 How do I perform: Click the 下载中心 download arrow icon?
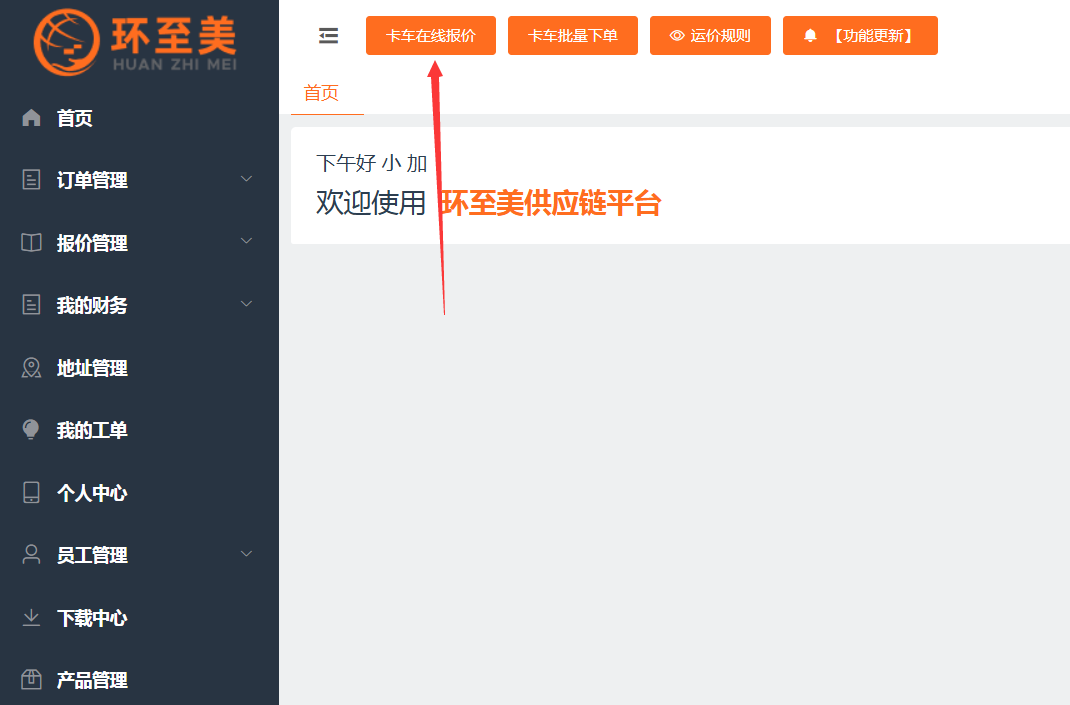(31, 618)
